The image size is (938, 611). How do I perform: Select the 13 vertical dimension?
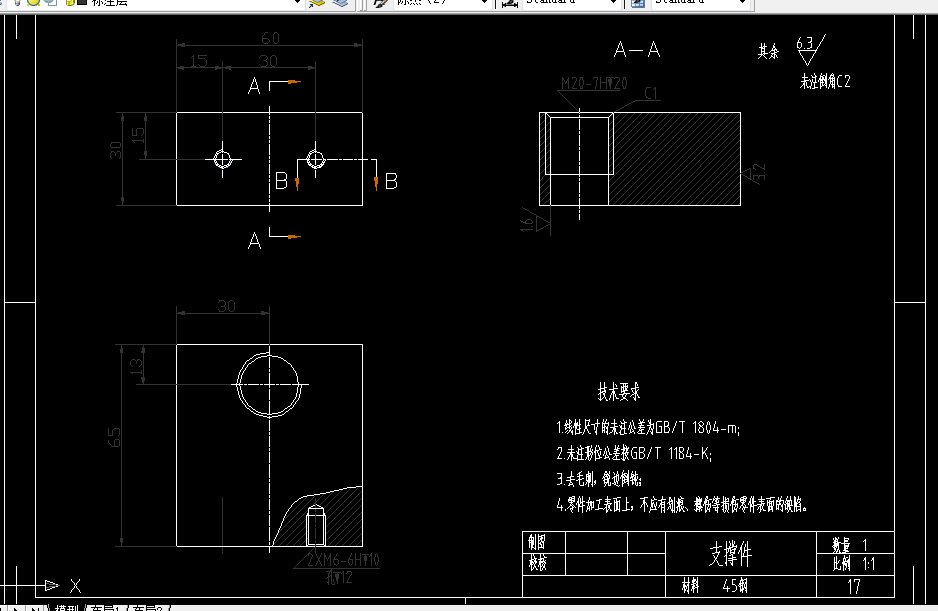tap(137, 366)
